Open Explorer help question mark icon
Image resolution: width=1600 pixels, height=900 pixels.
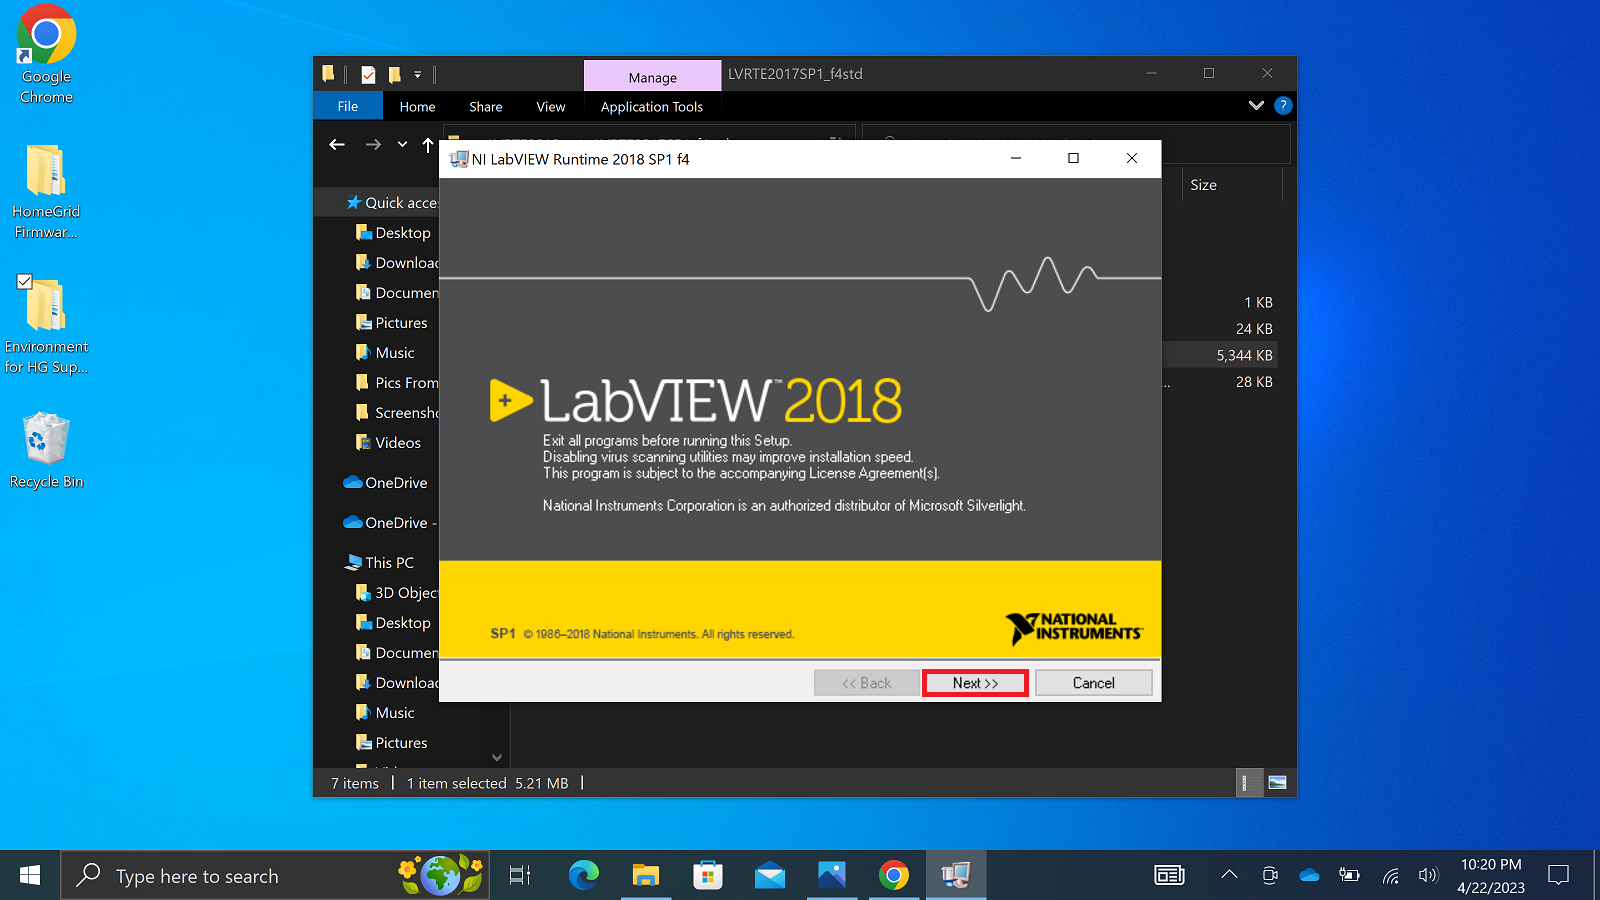pos(1283,106)
